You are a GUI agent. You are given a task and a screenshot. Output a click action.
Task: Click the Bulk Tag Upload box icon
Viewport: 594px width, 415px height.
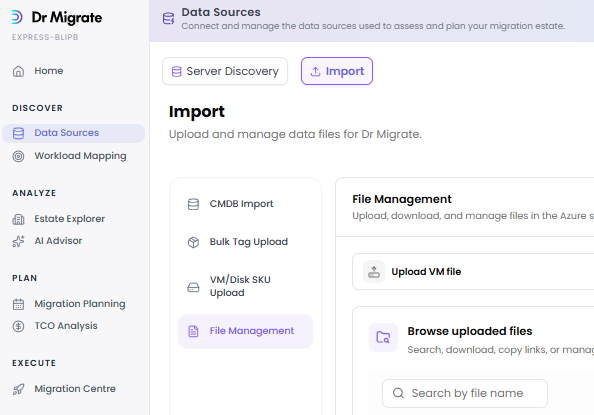pyautogui.click(x=193, y=242)
